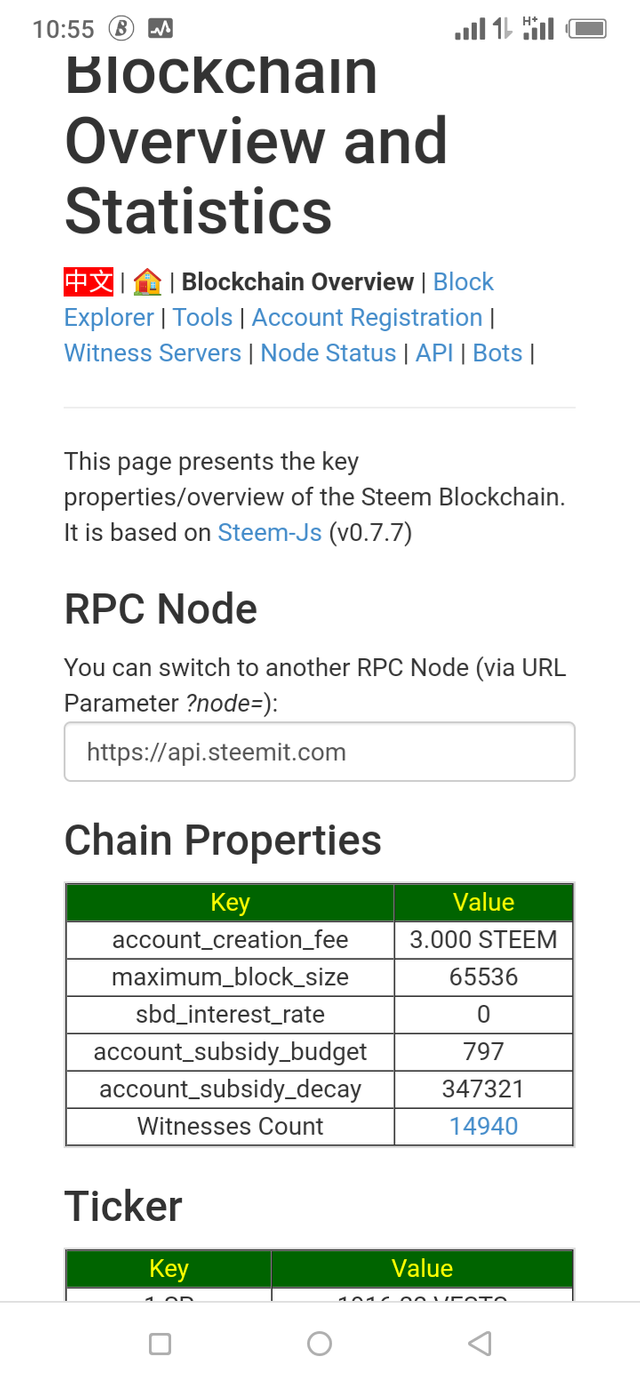Open the Bots link
This screenshot has height=1387, width=640.
click(497, 353)
